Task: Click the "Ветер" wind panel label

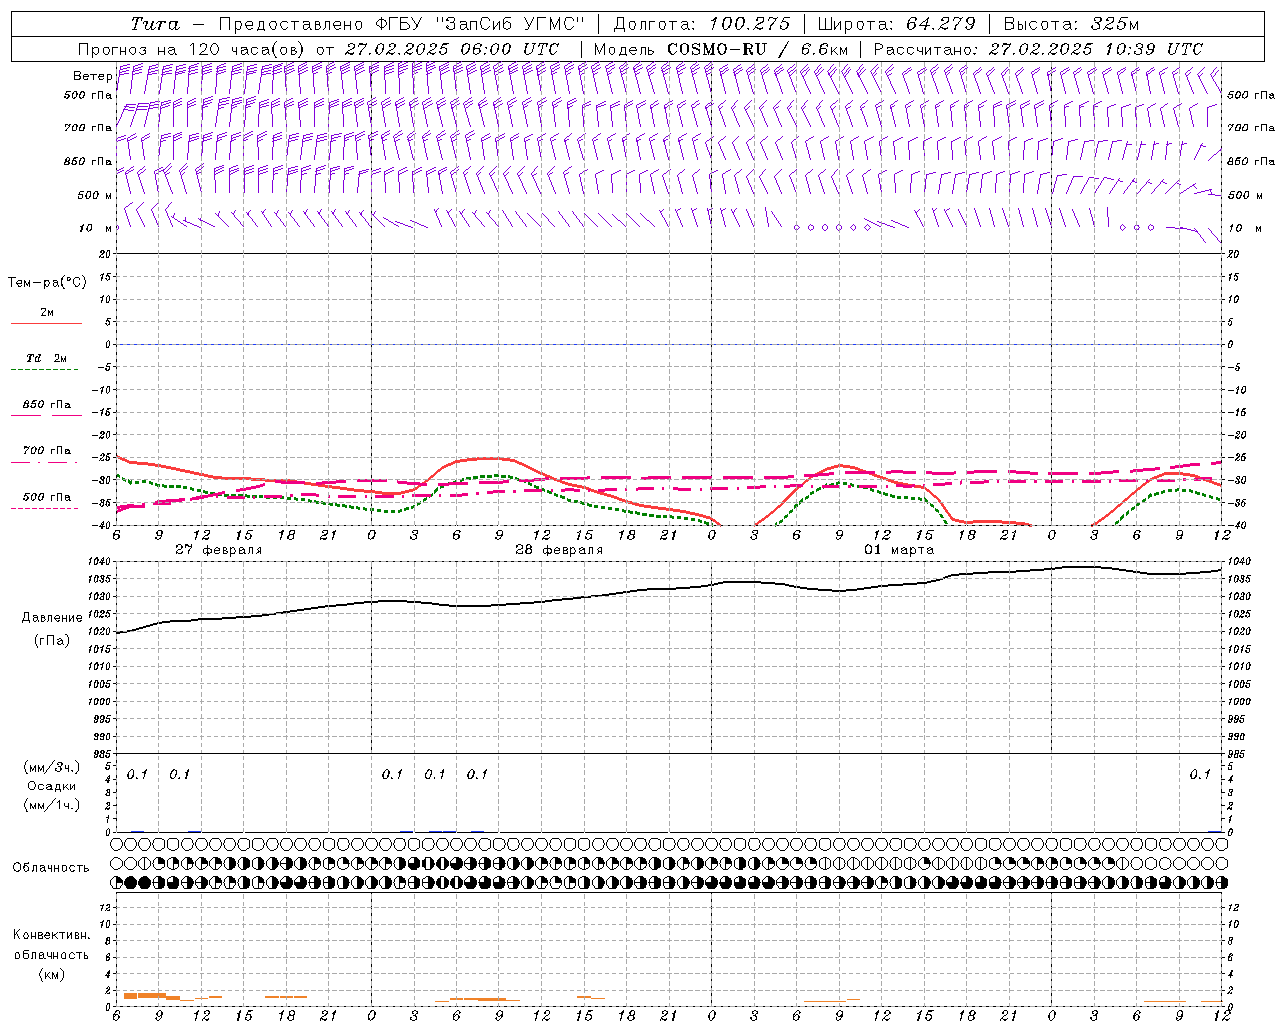Action: 92,76
